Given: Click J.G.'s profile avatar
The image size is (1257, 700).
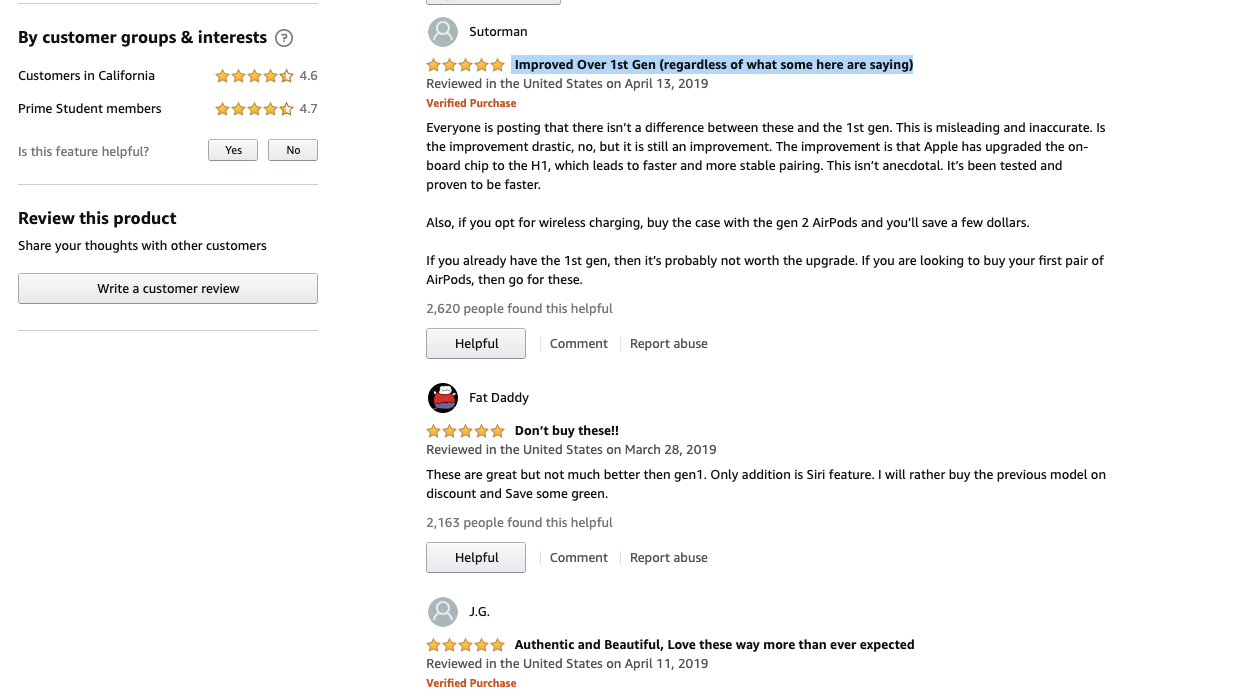Looking at the screenshot, I should (x=442, y=611).
